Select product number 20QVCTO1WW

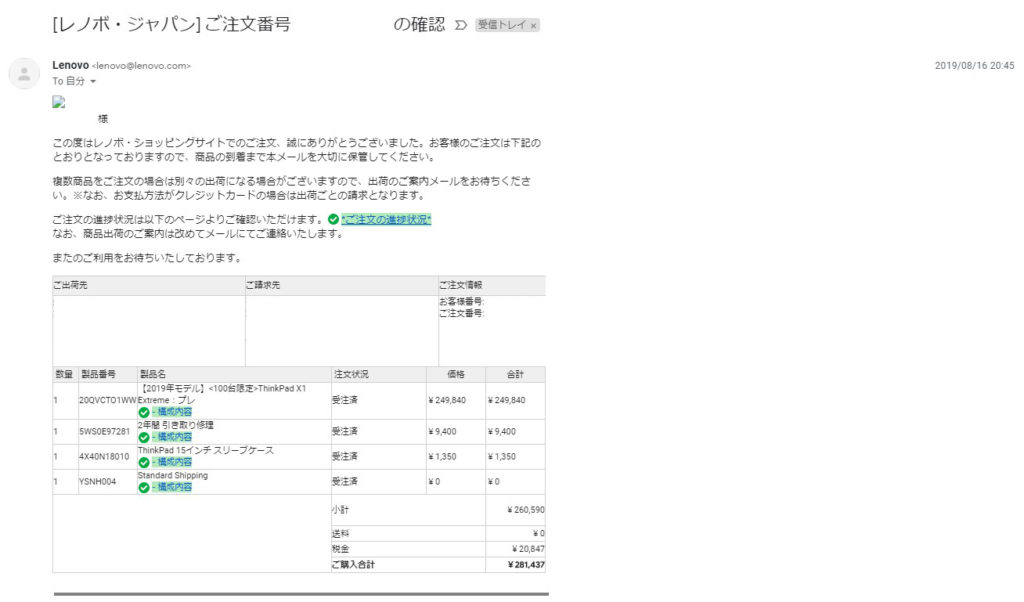[x=108, y=400]
